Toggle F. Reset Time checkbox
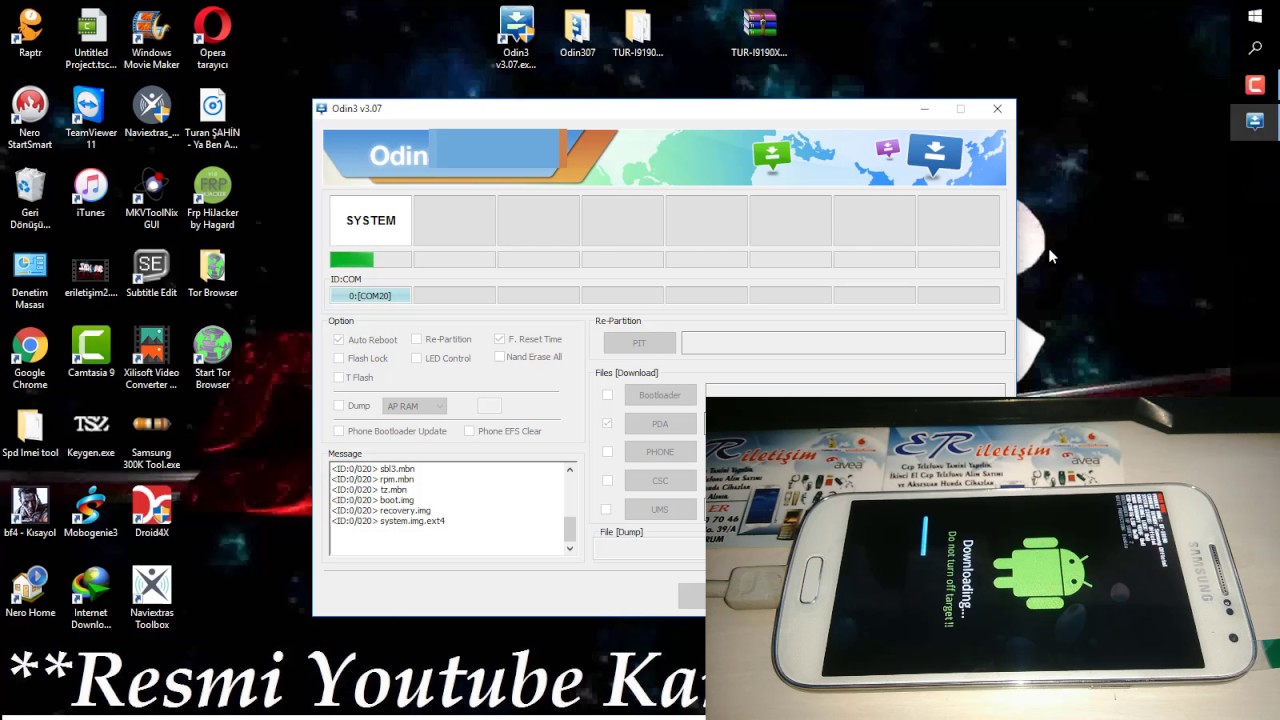The image size is (1280, 720). coord(499,339)
